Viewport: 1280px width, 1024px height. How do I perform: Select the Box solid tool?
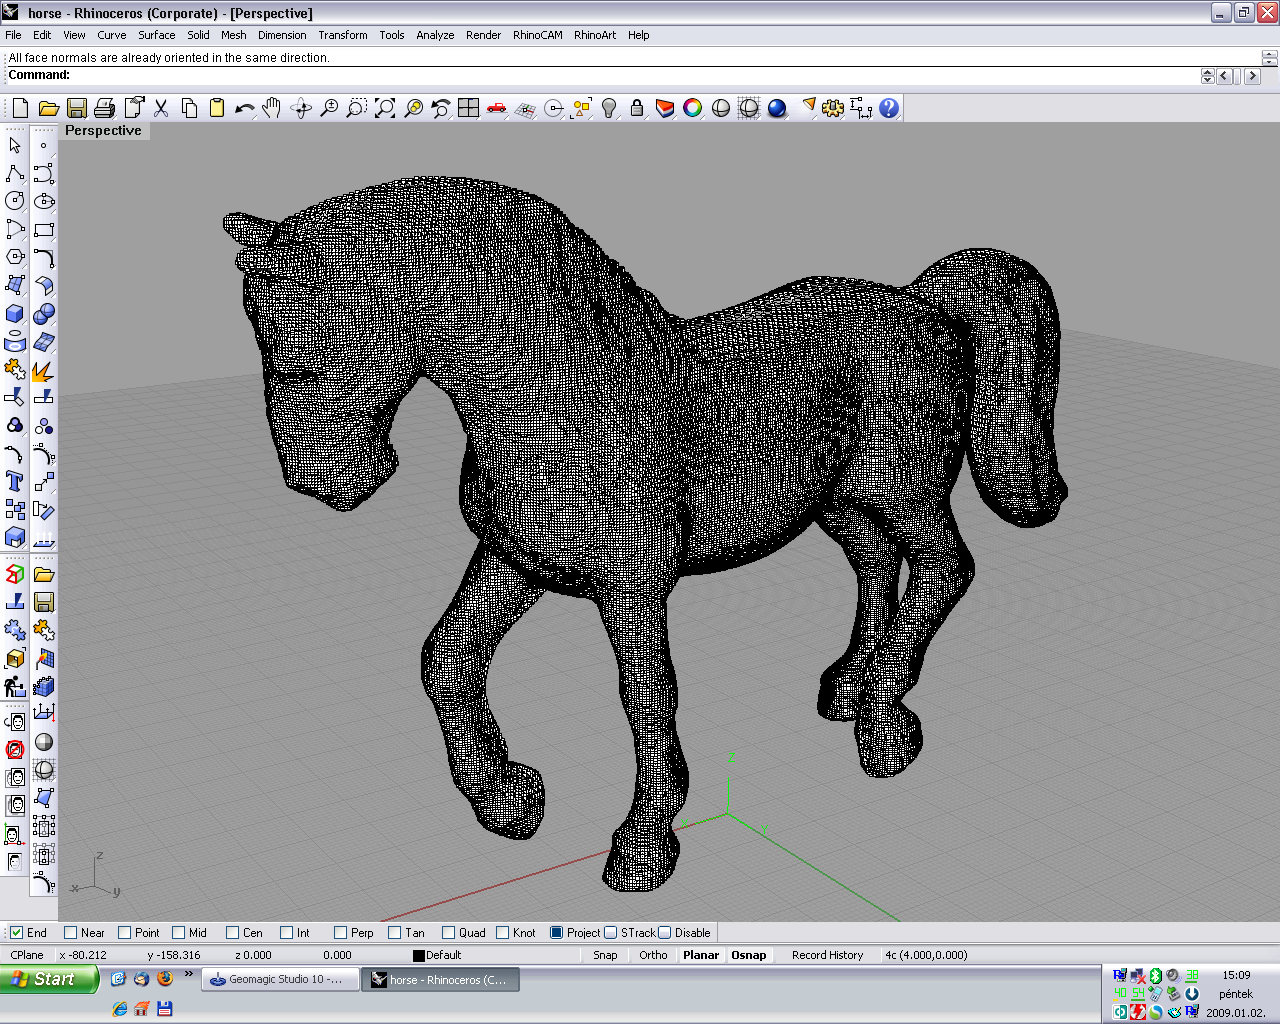click(15, 313)
